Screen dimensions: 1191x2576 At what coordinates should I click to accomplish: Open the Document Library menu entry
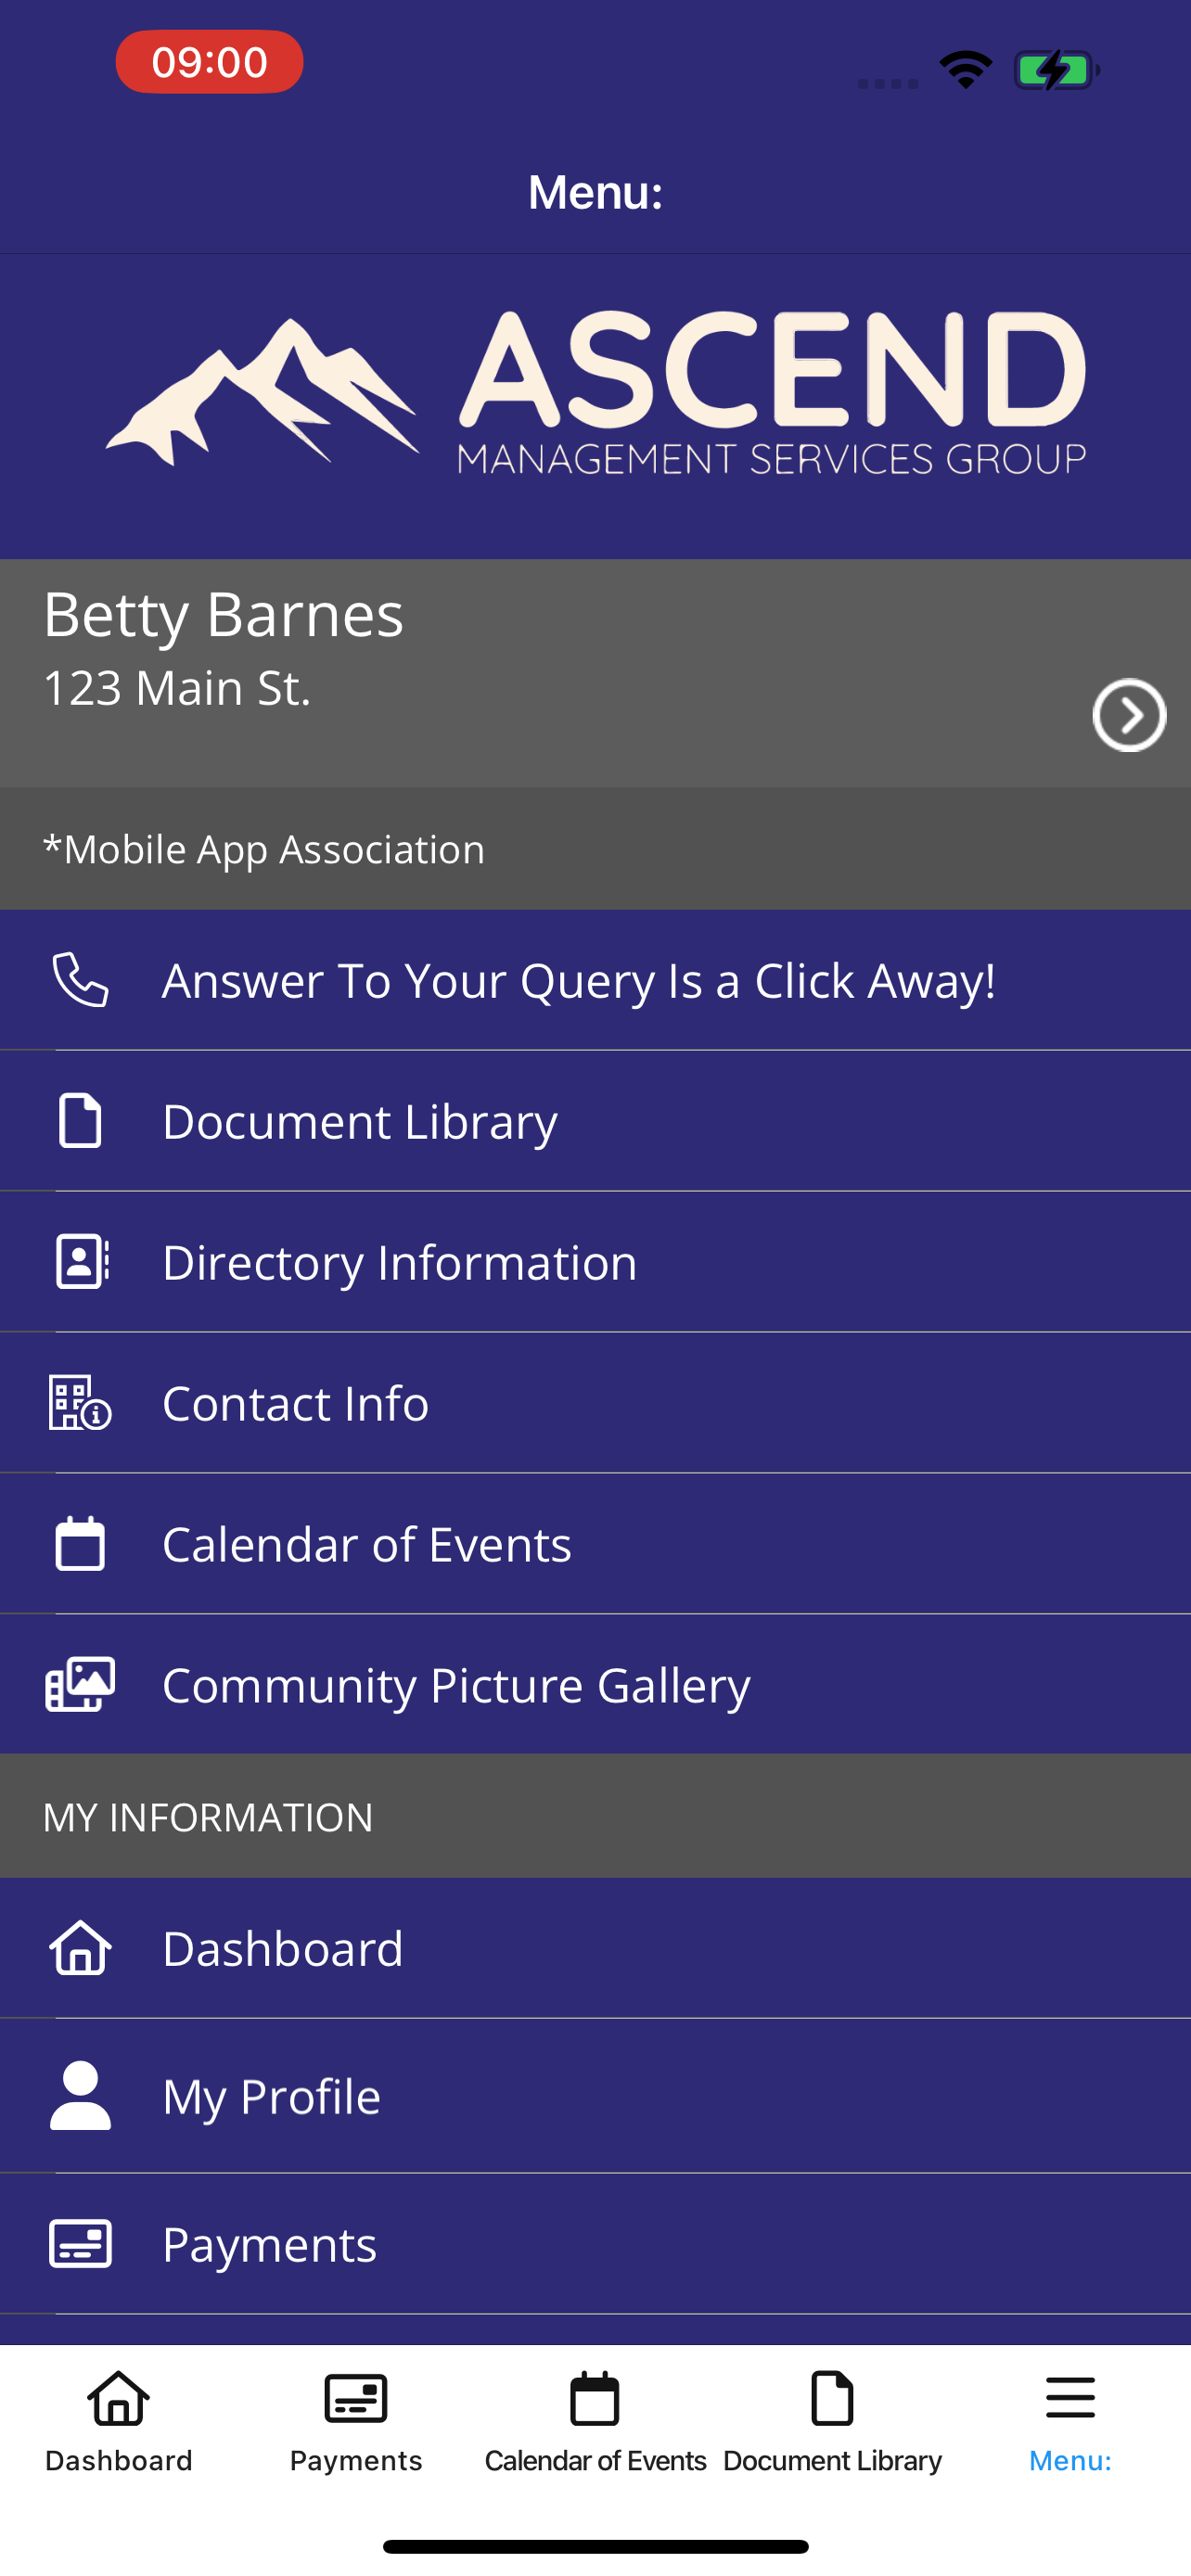point(595,1121)
